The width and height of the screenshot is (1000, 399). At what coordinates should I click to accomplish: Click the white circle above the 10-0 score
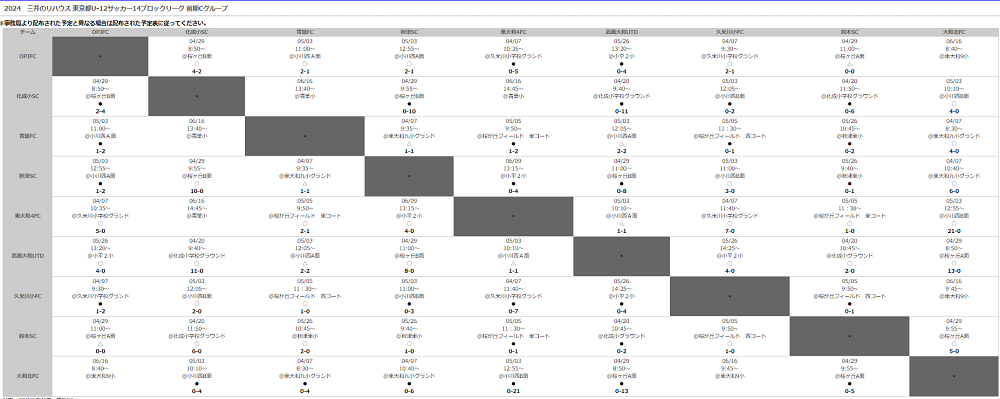[196, 183]
